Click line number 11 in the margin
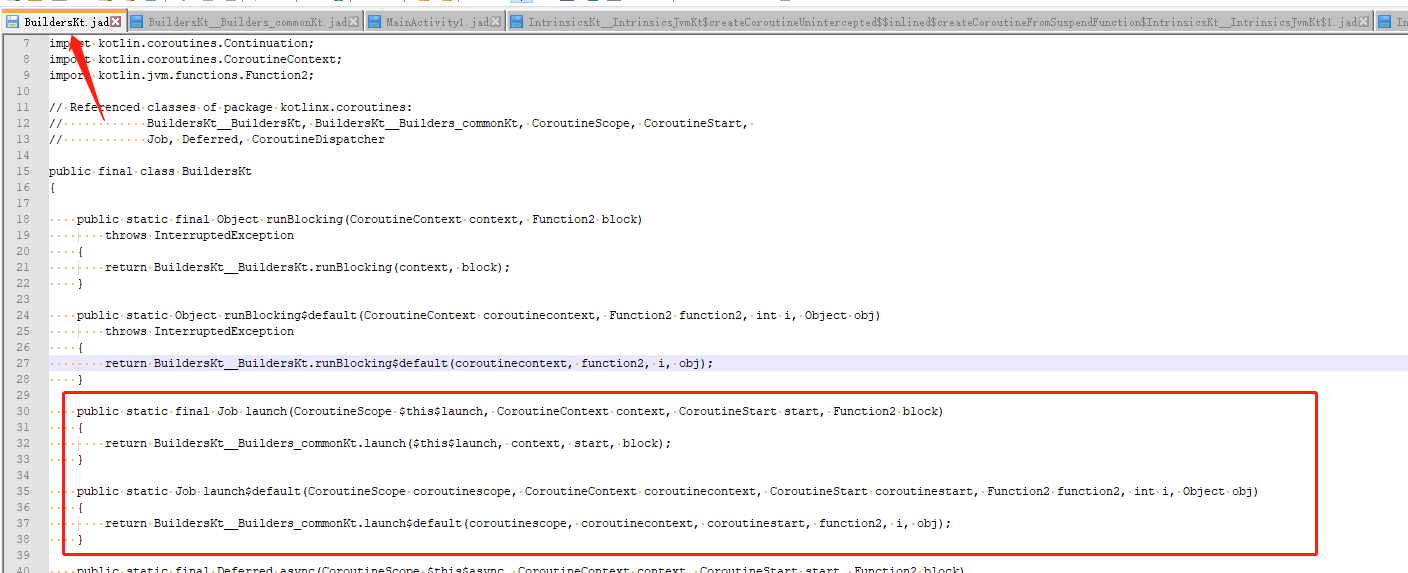The image size is (1408, 573). pyautogui.click(x=23, y=107)
